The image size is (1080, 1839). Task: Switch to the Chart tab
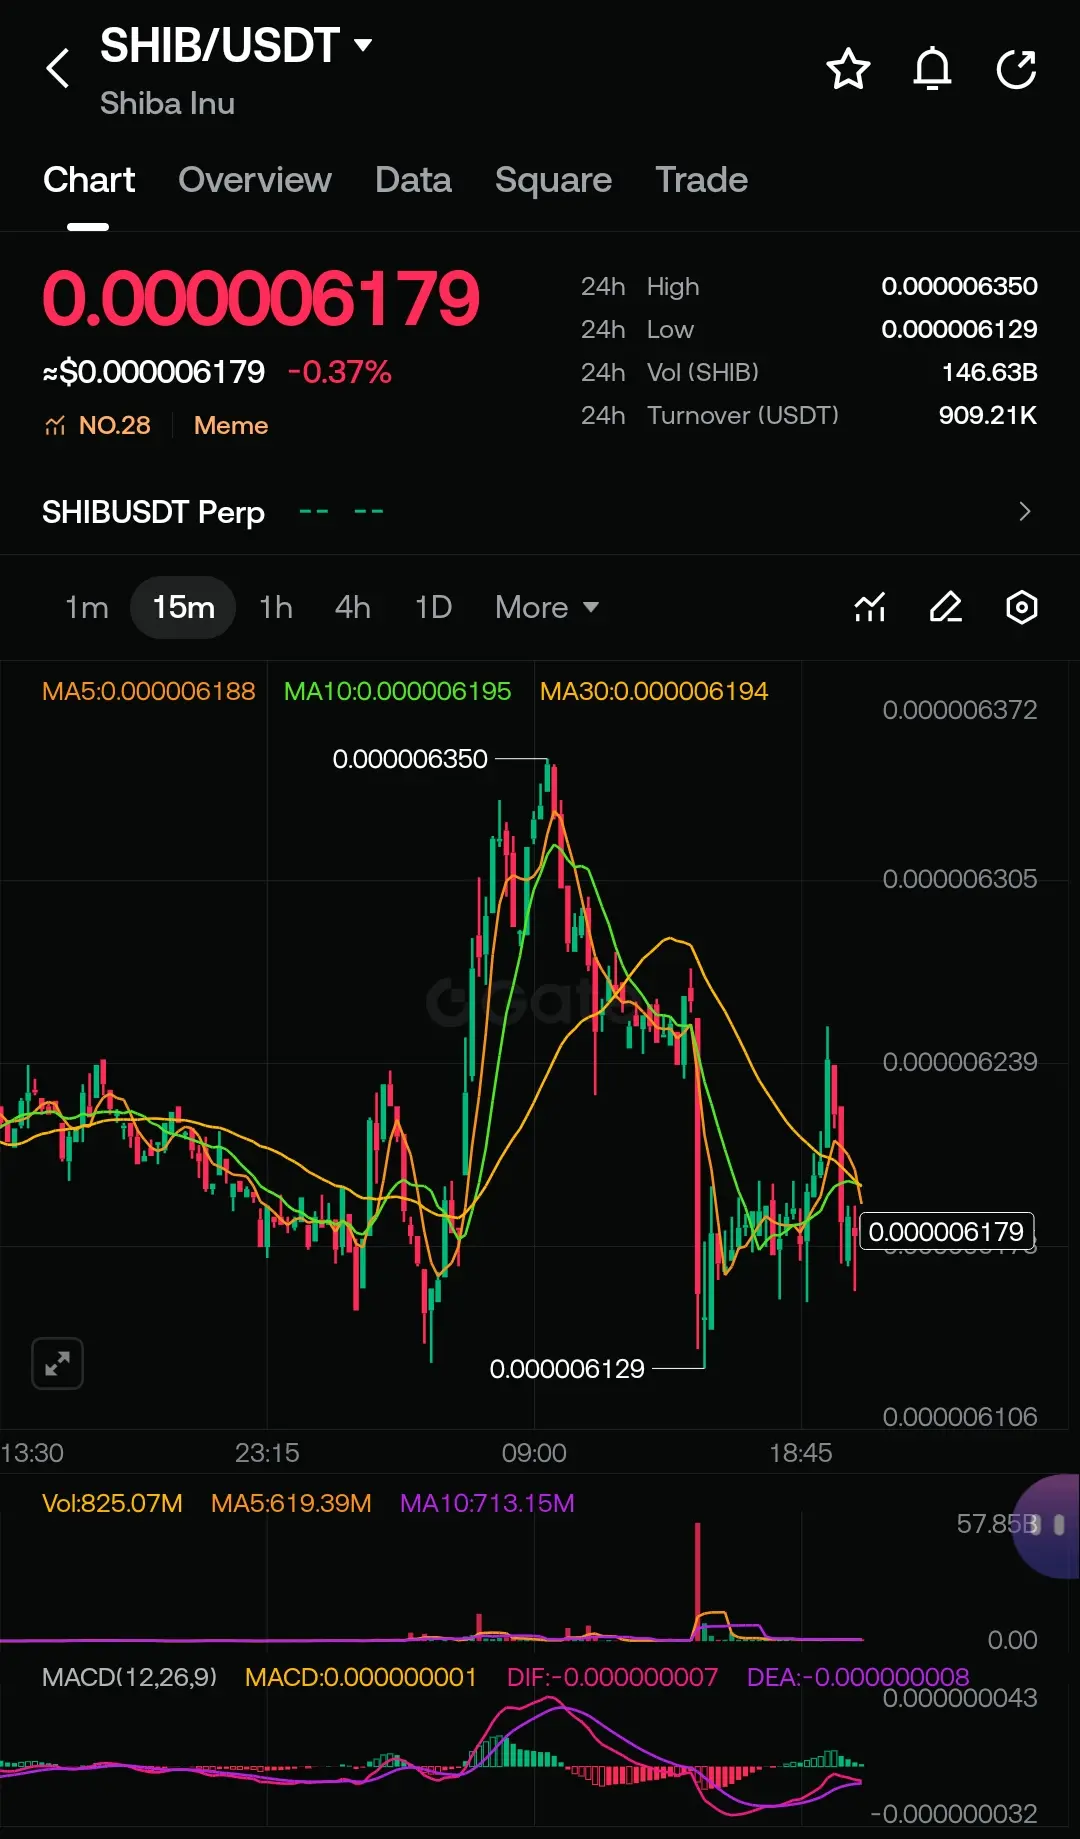click(x=89, y=180)
